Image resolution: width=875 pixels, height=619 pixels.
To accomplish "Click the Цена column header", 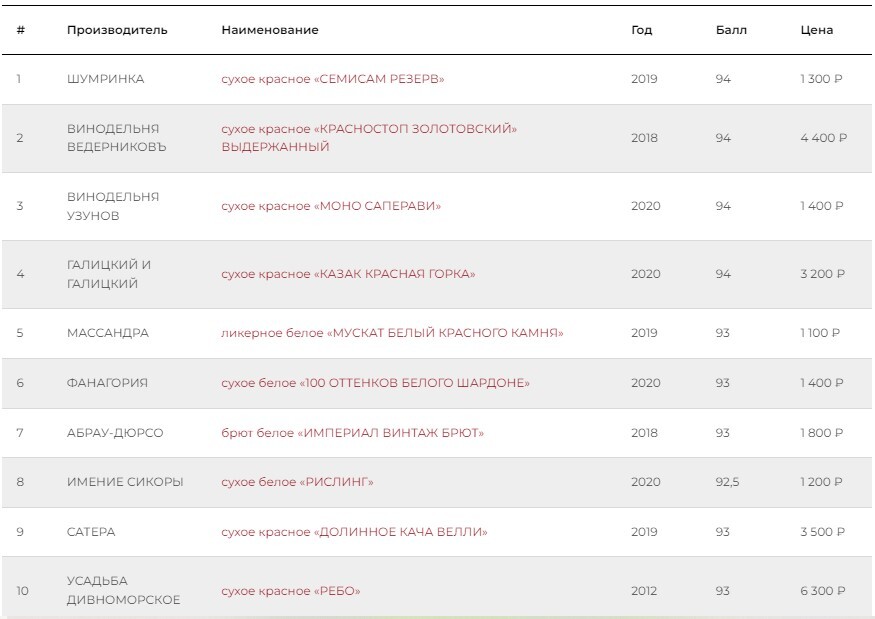I will [817, 30].
